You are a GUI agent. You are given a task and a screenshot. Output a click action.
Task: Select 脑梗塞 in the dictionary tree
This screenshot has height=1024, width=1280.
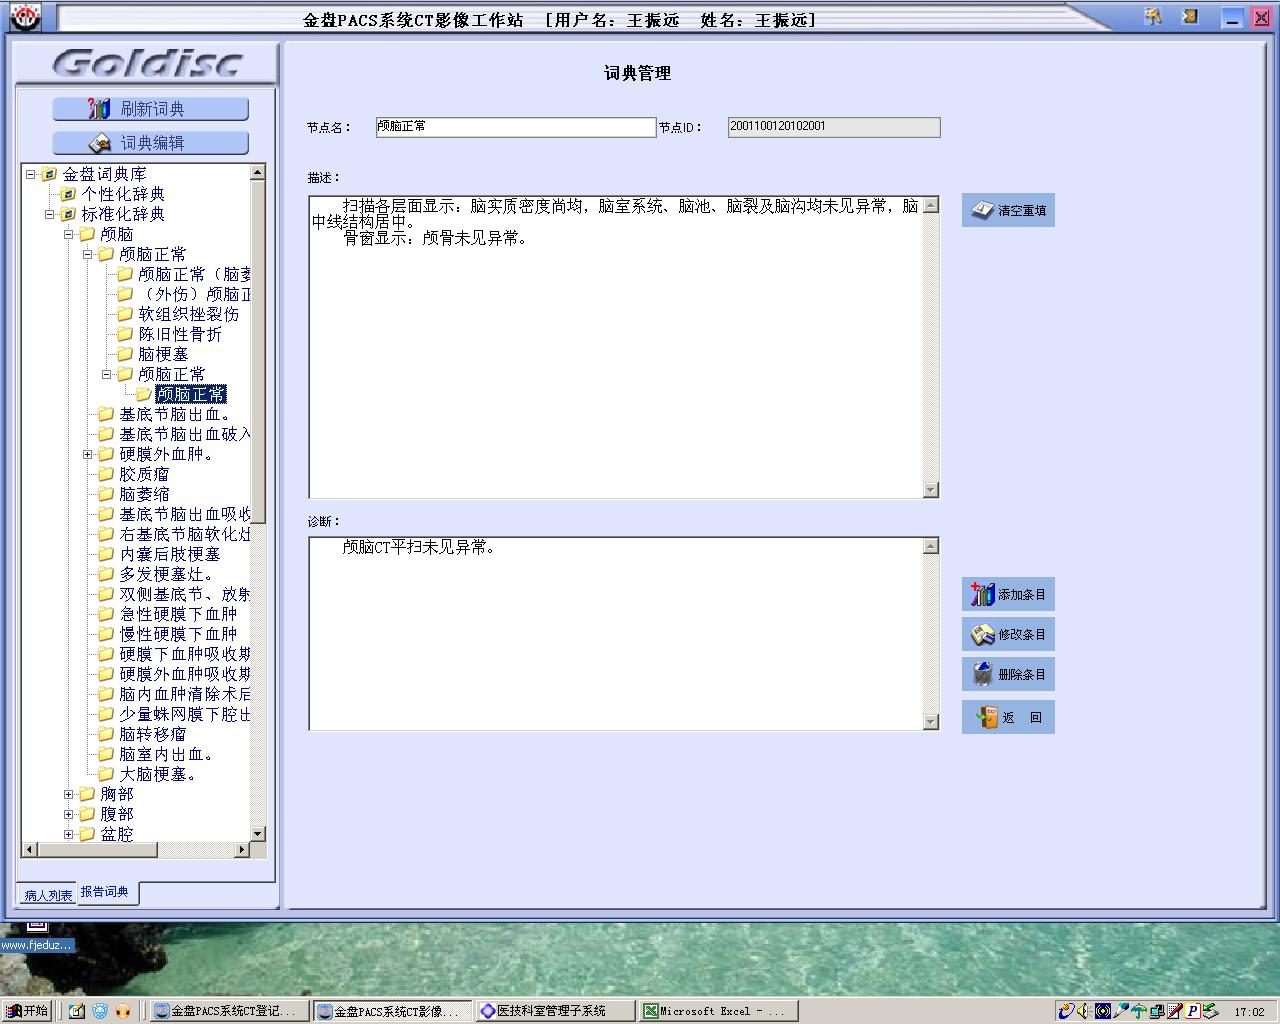click(163, 354)
